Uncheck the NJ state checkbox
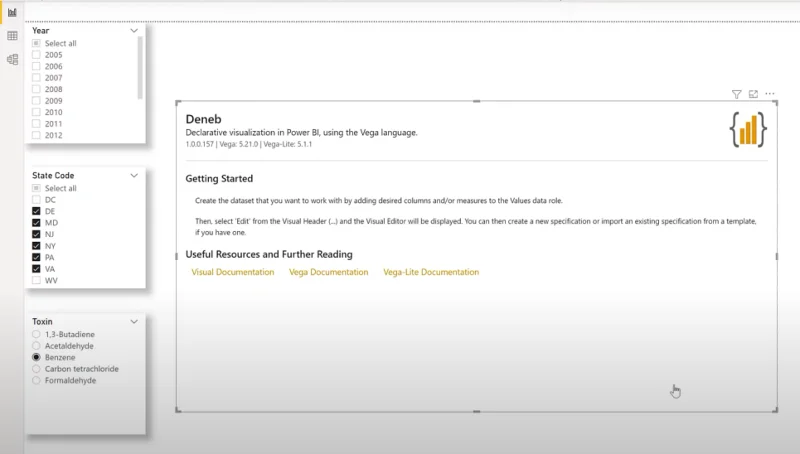 click(x=36, y=234)
